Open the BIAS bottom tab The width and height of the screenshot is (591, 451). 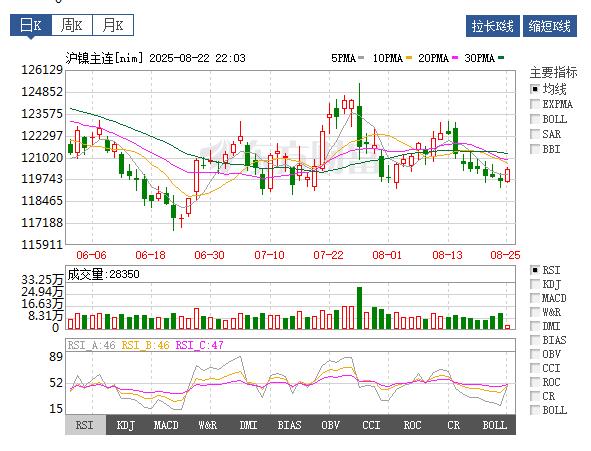[x=289, y=425]
